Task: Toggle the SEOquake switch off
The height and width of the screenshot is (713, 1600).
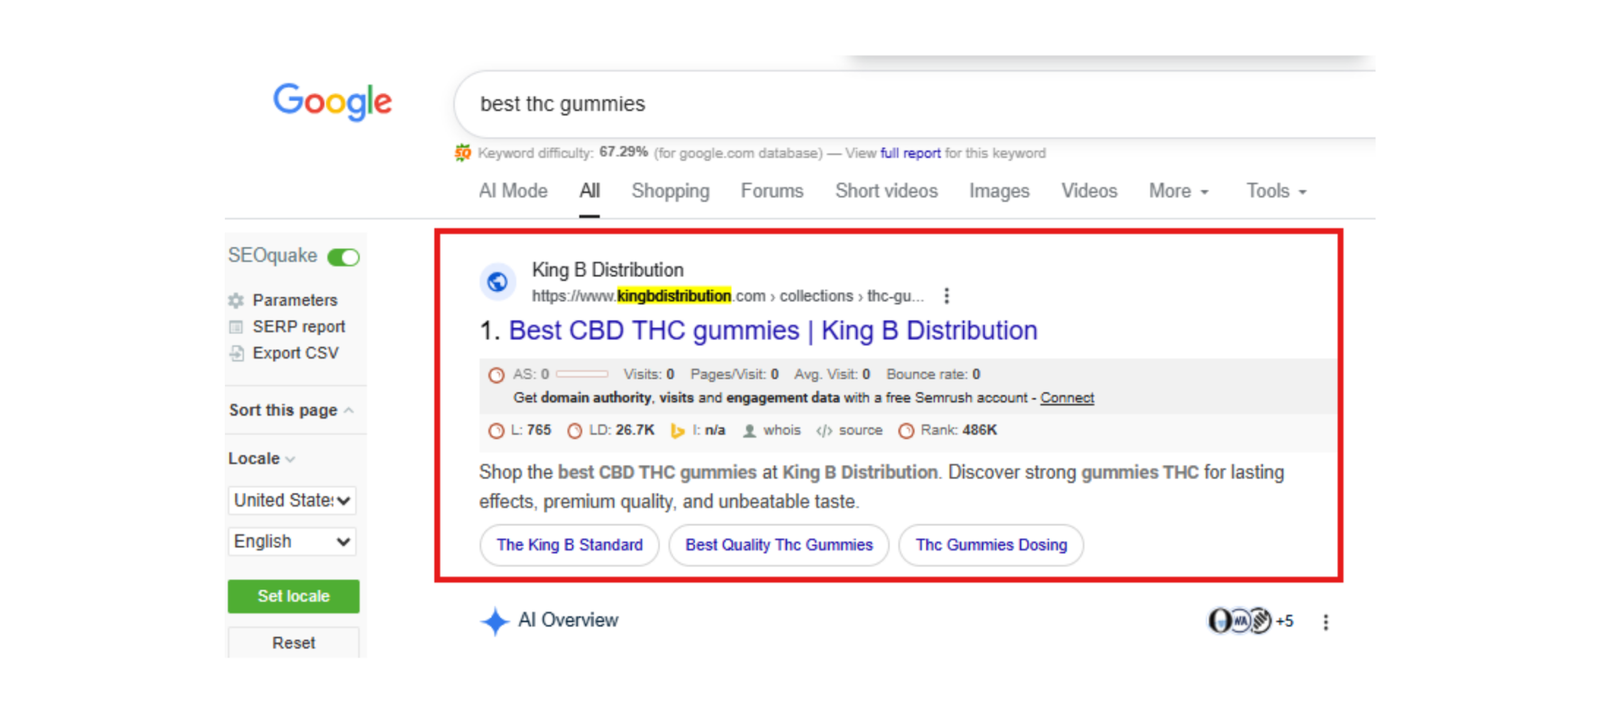Action: (343, 257)
